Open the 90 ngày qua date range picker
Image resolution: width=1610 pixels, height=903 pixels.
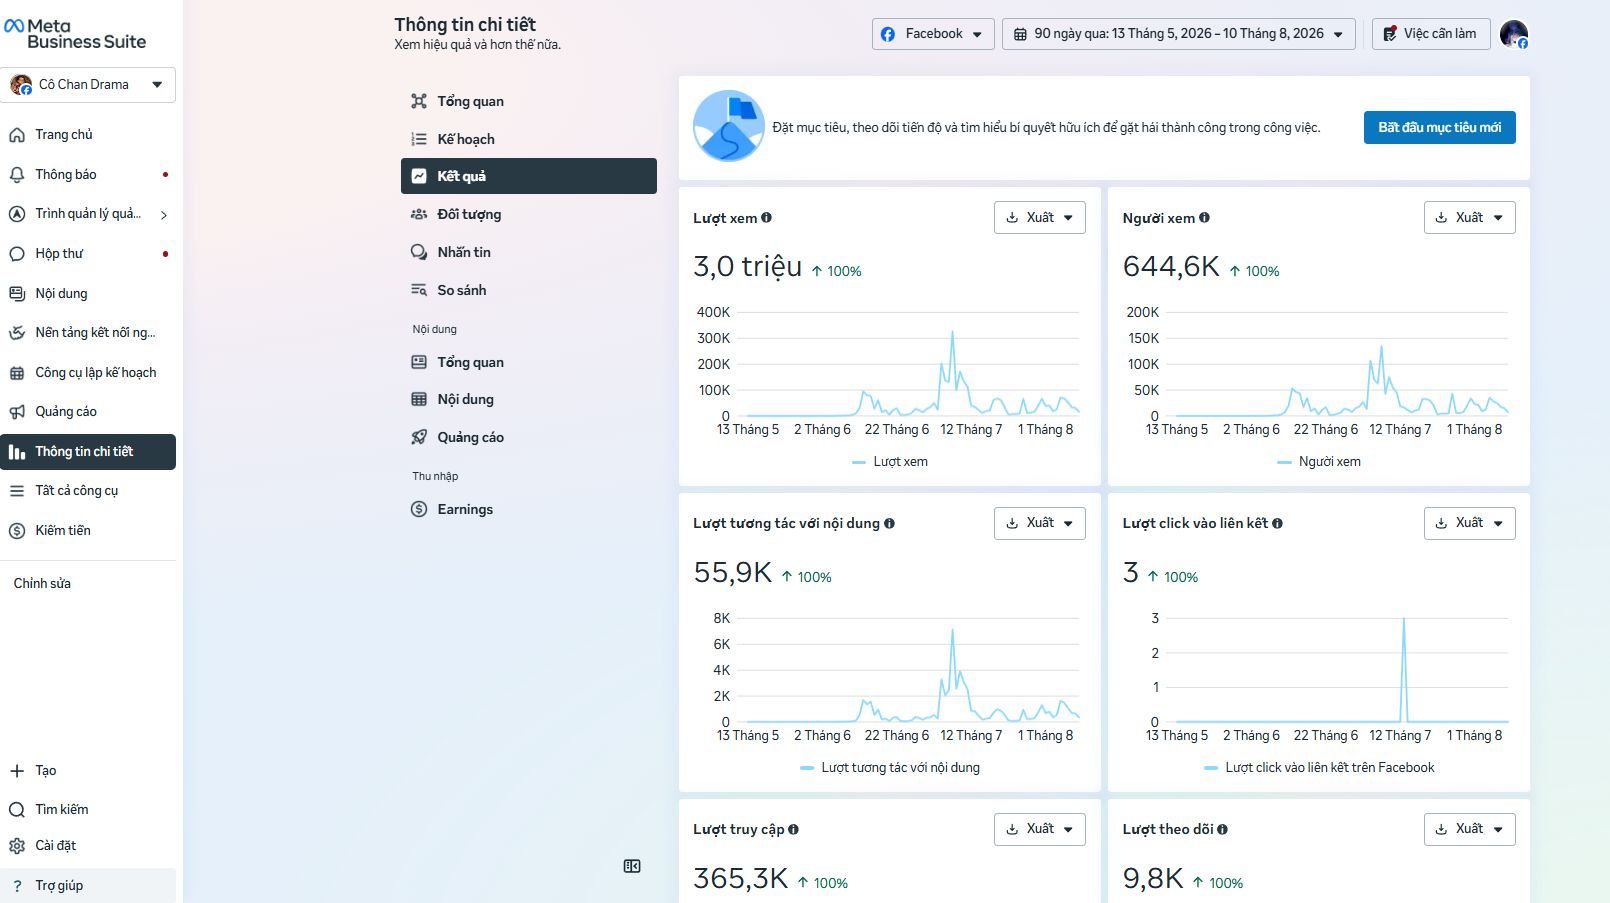(1179, 34)
